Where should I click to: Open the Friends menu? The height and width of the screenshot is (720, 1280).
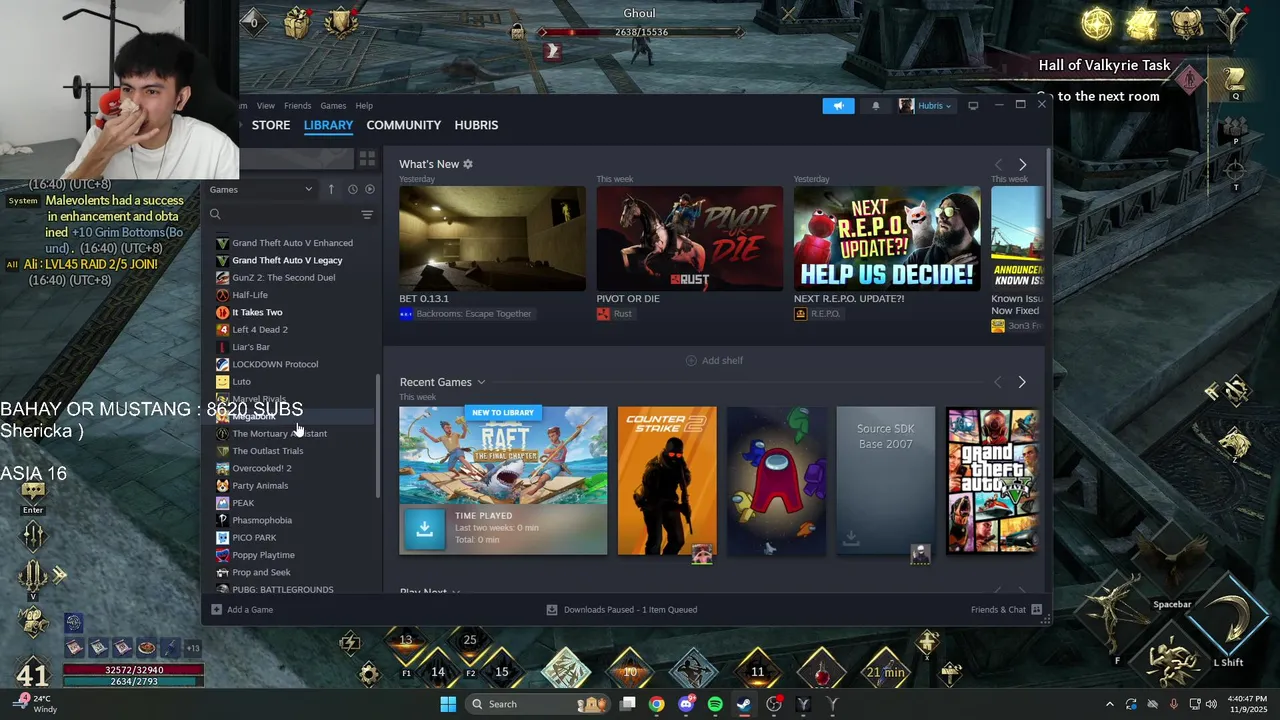click(297, 105)
